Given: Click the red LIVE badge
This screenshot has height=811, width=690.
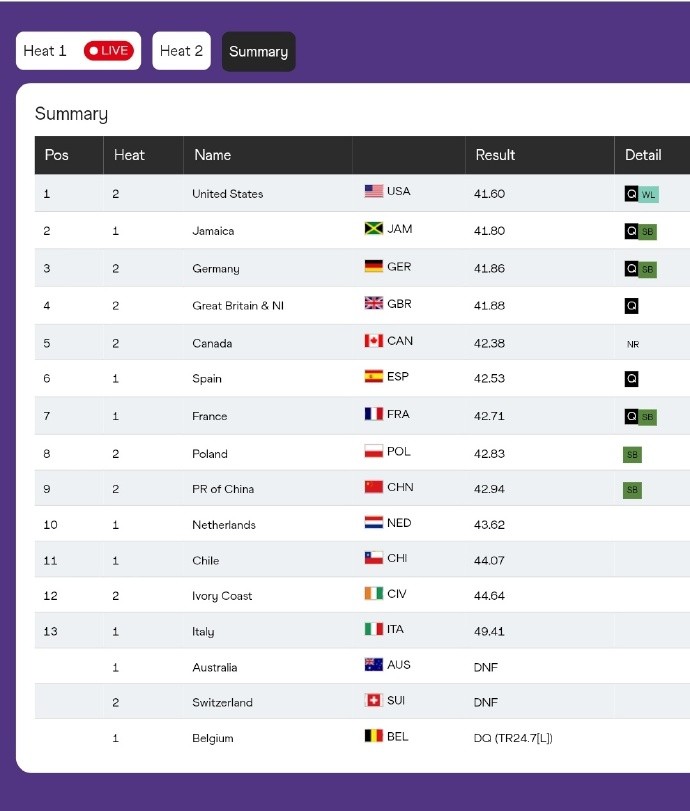Looking at the screenshot, I should 108,51.
